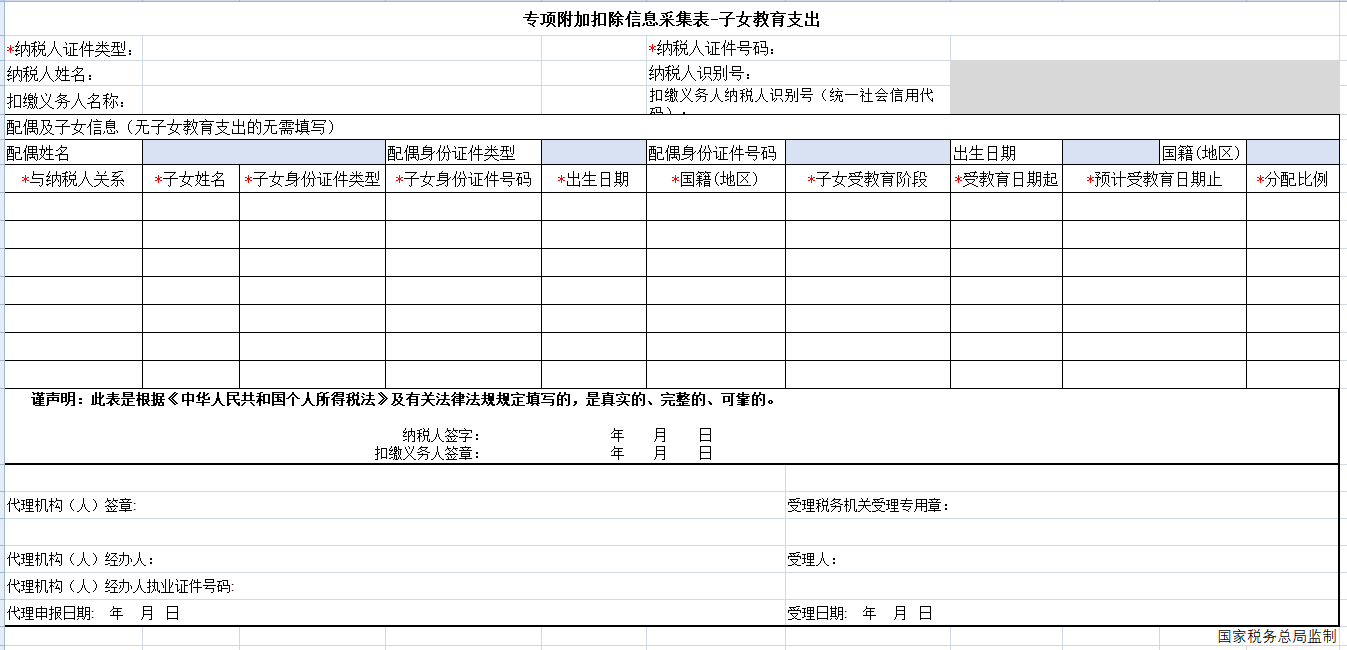Select the children 出生日期 column header

pyautogui.click(x=594, y=179)
